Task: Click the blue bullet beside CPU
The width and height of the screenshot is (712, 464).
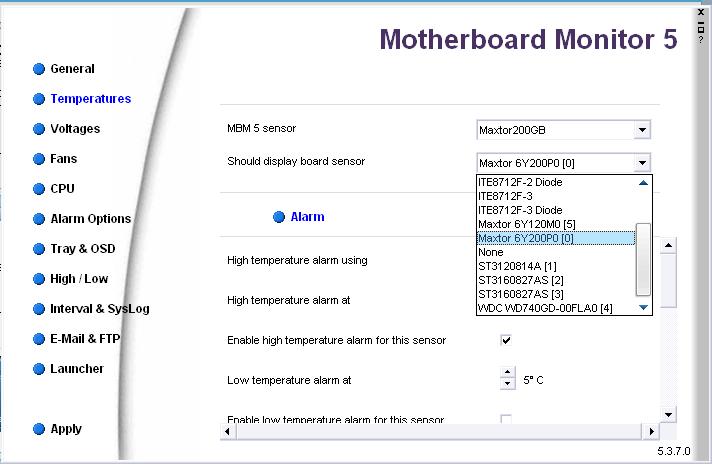Action: point(39,189)
